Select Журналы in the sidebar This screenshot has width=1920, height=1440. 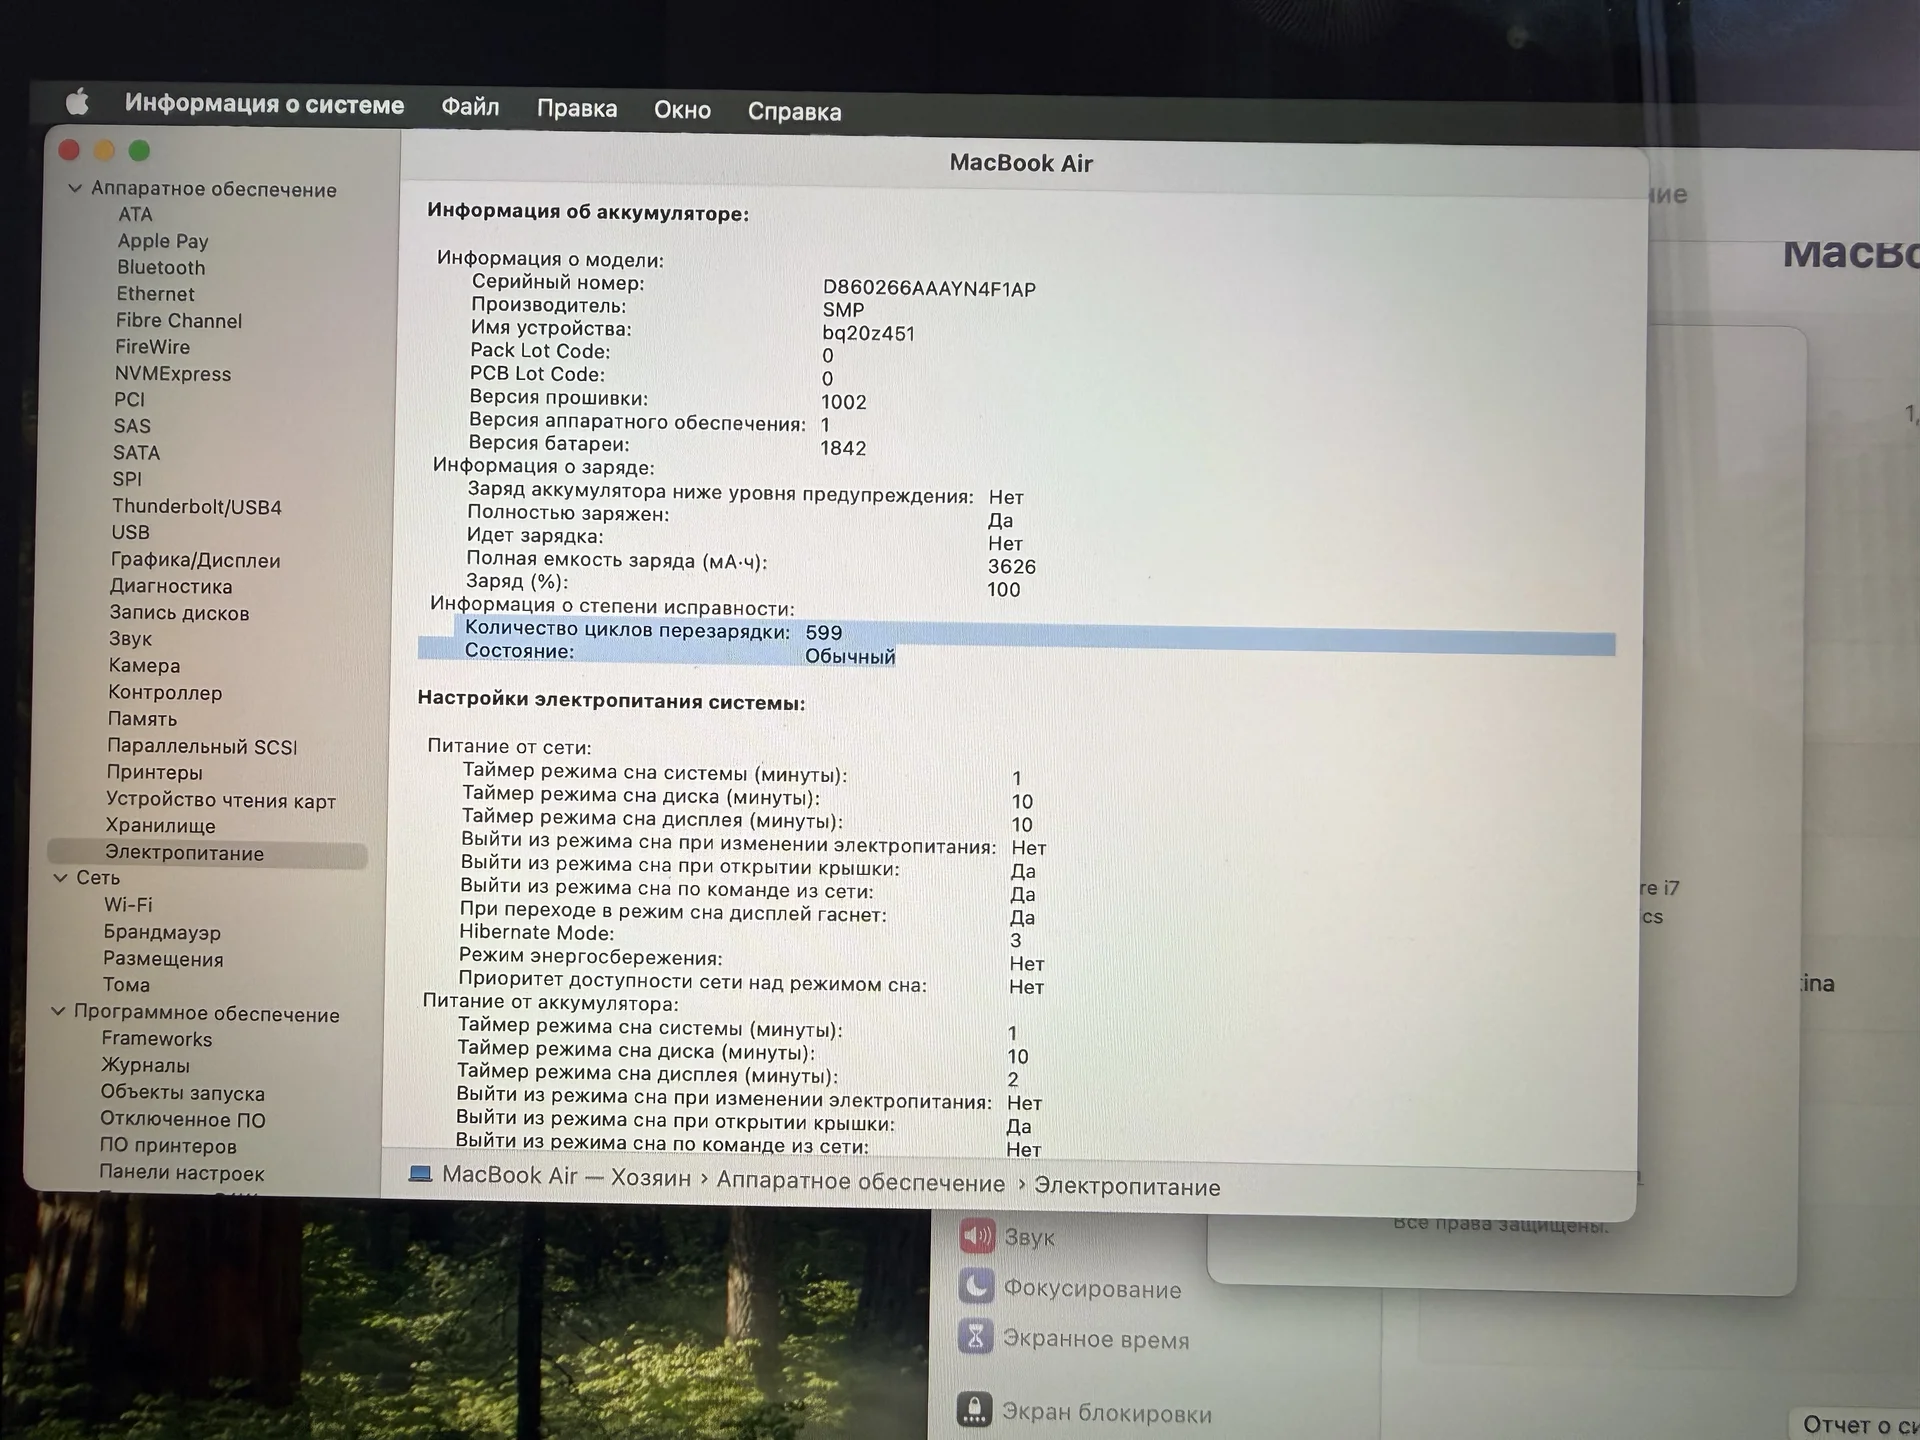[x=145, y=1066]
